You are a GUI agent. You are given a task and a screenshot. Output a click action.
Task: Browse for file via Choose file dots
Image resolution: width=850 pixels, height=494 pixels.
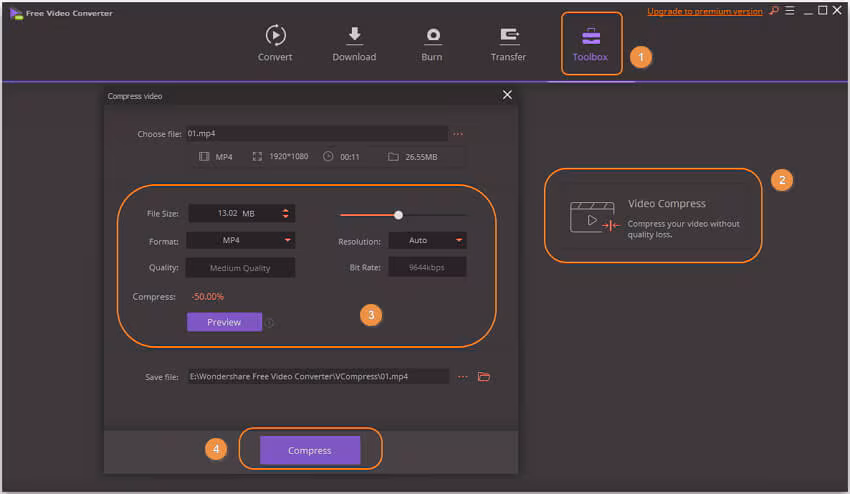tap(458, 134)
